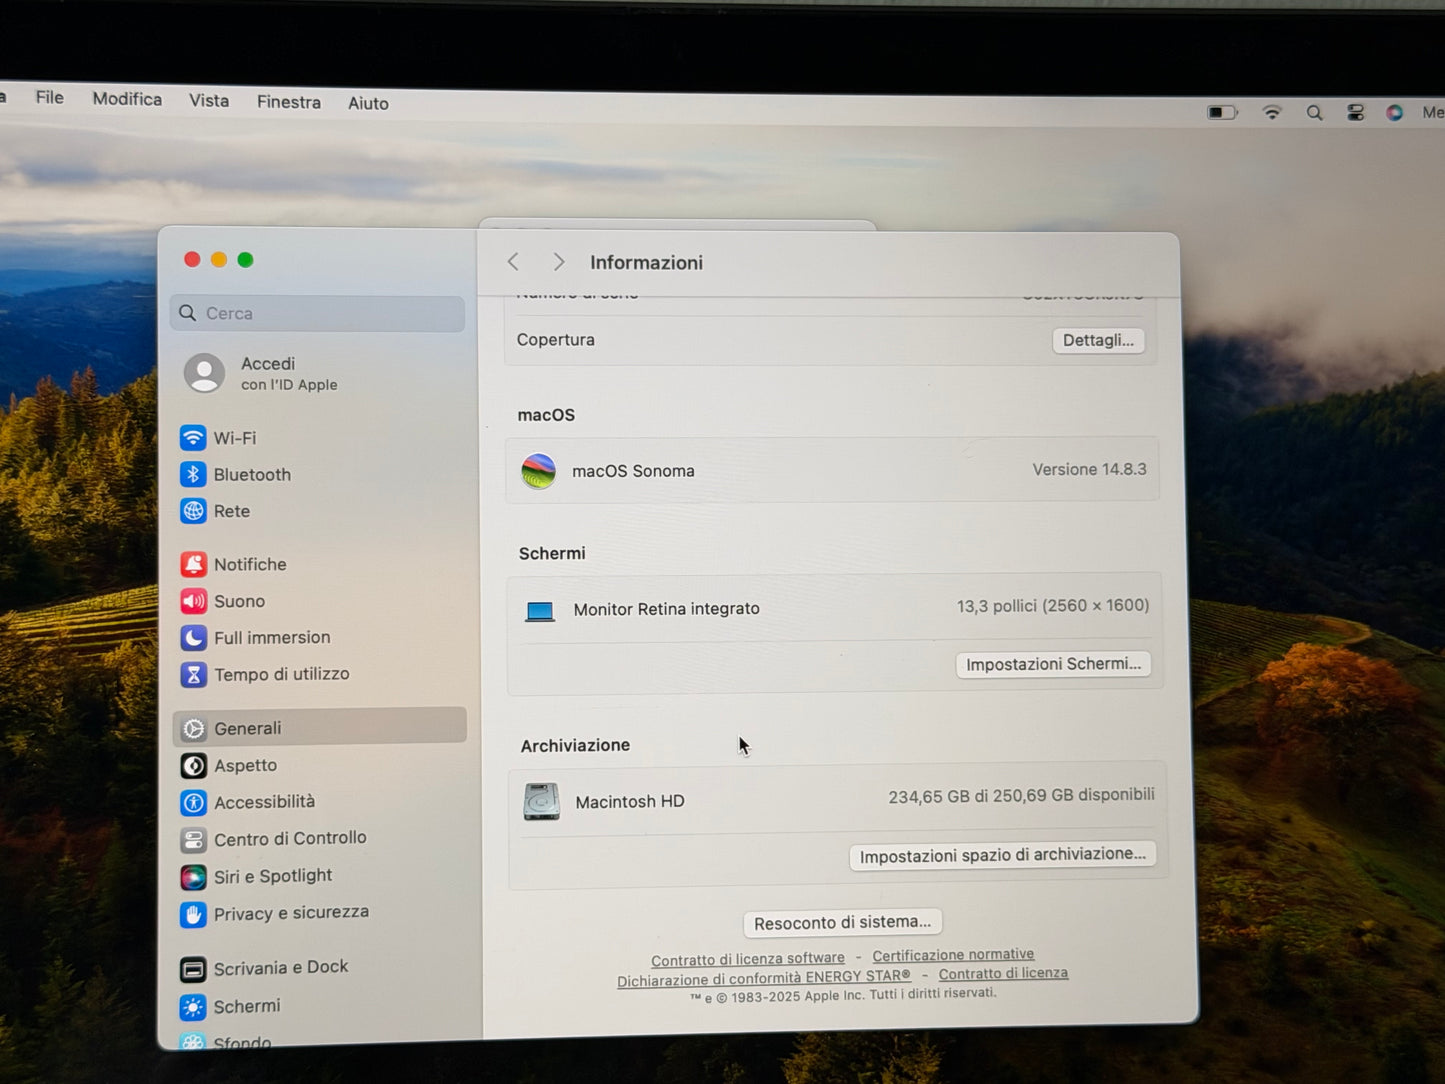The image size is (1445, 1084).
Task: Click the Dettagli... coverage button
Action: [x=1098, y=340]
